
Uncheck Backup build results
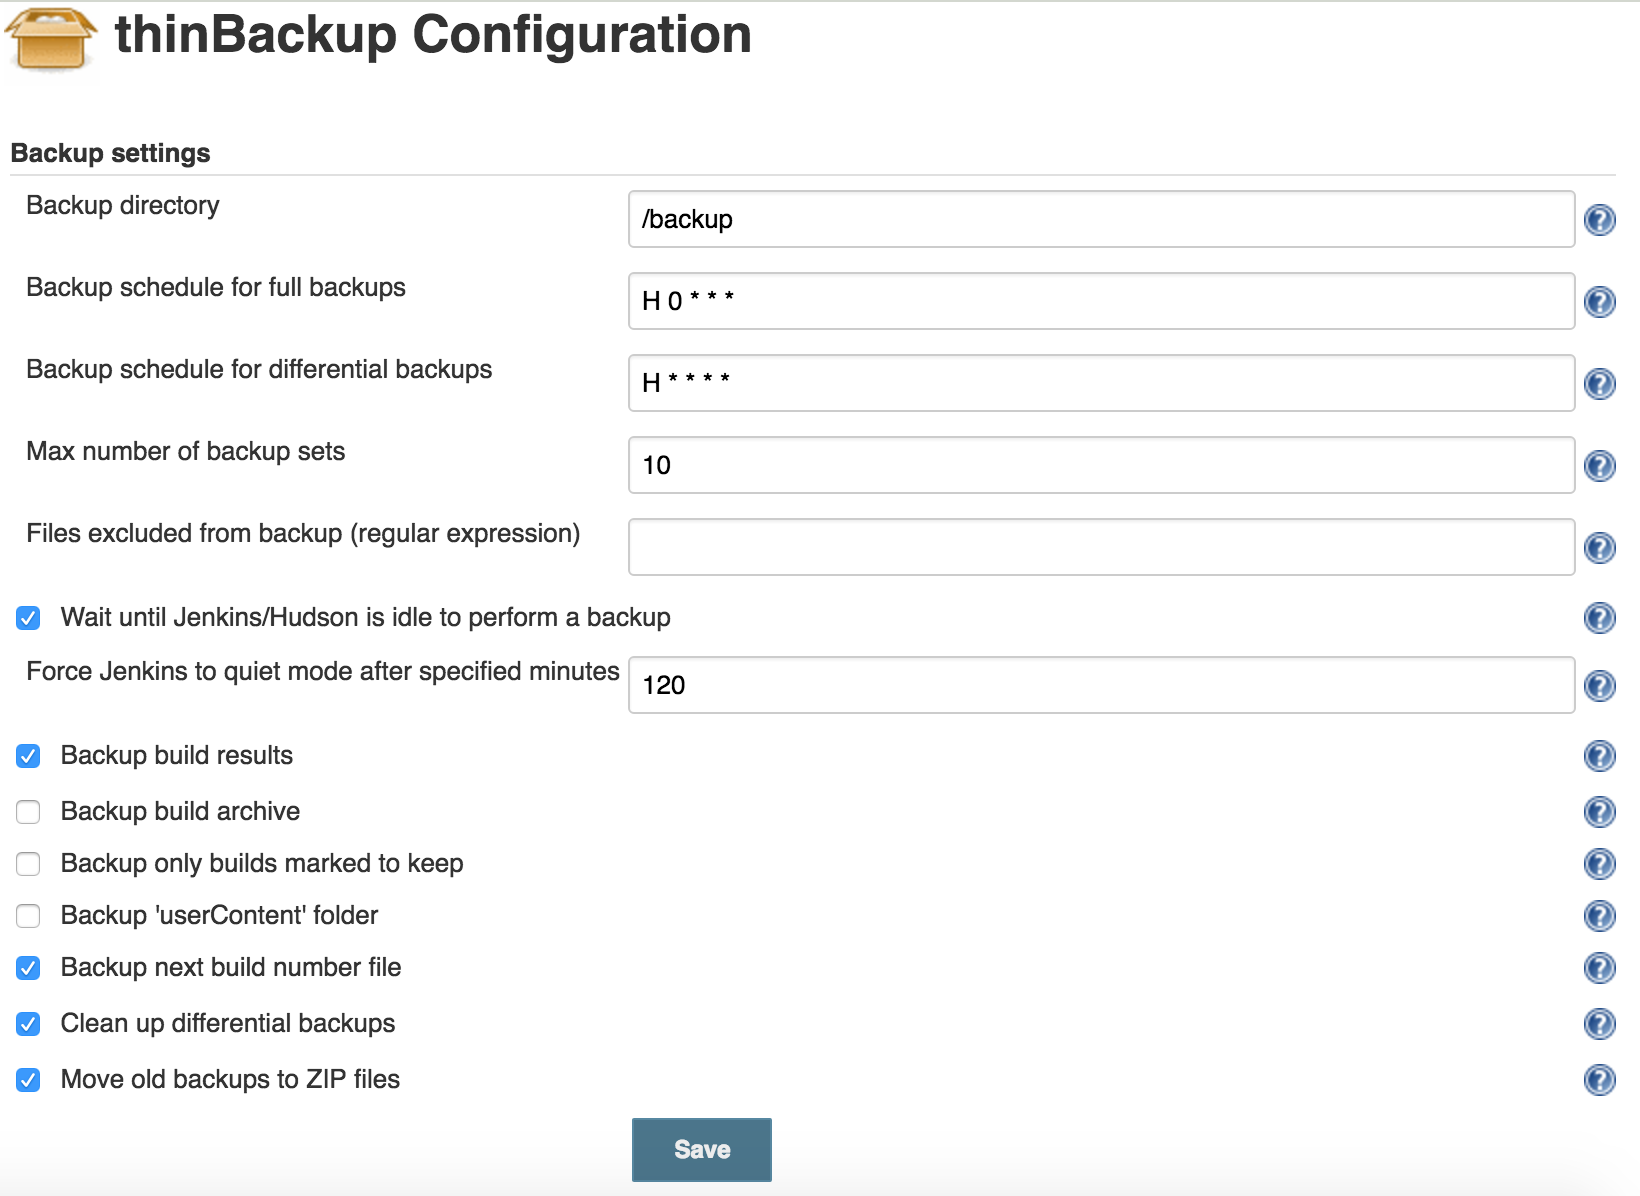[x=28, y=756]
